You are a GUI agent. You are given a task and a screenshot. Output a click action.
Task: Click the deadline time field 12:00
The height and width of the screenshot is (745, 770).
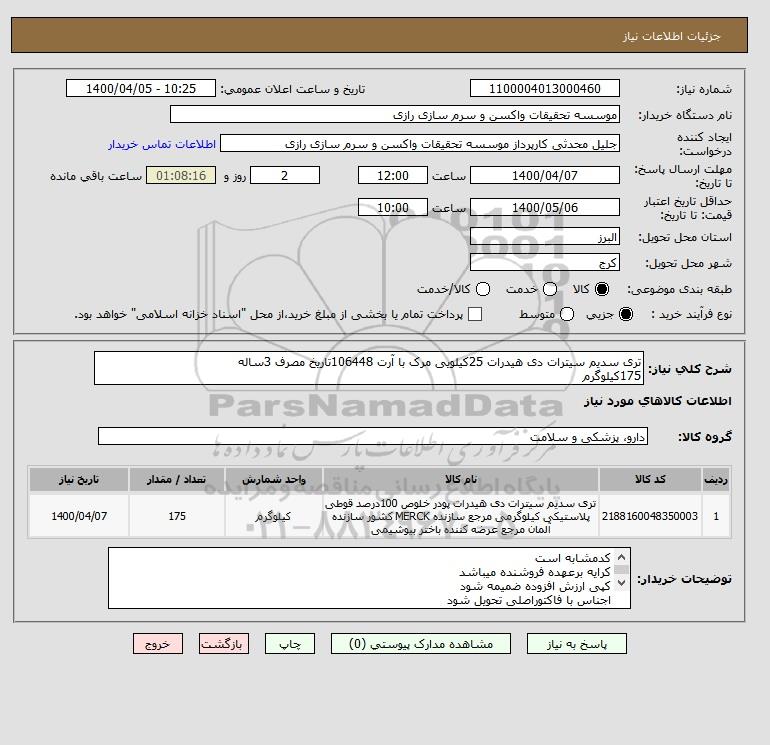(393, 175)
